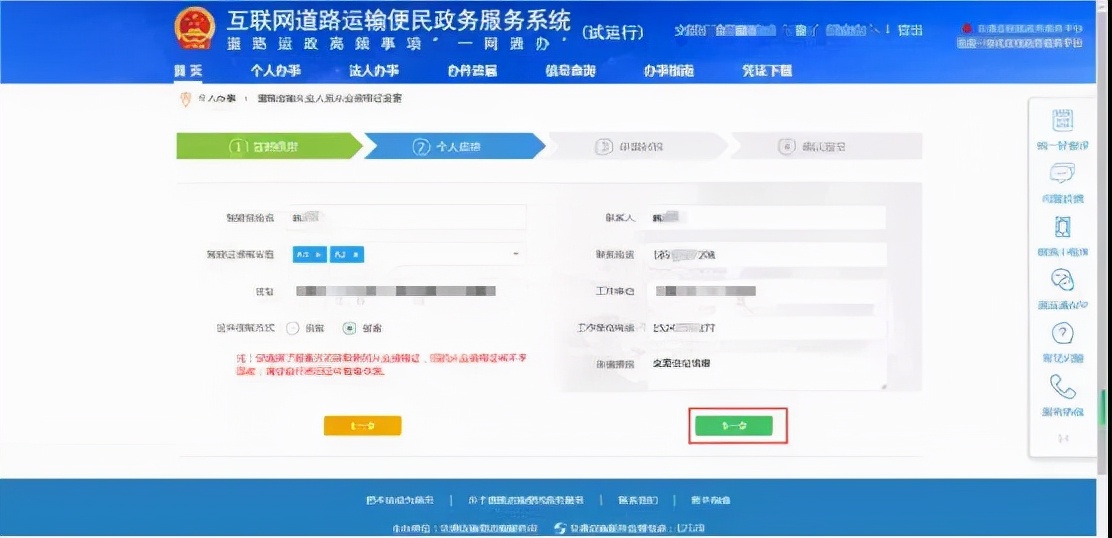The height and width of the screenshot is (538, 1112).
Task: Click the green page scrollbar thumb on right edge
Action: [1102, 408]
